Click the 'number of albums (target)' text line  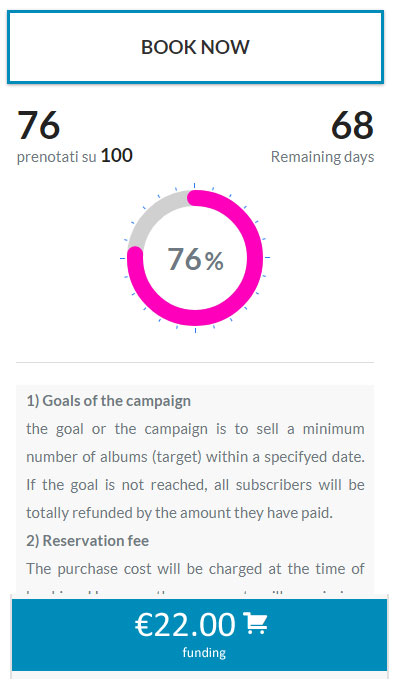[195, 457]
